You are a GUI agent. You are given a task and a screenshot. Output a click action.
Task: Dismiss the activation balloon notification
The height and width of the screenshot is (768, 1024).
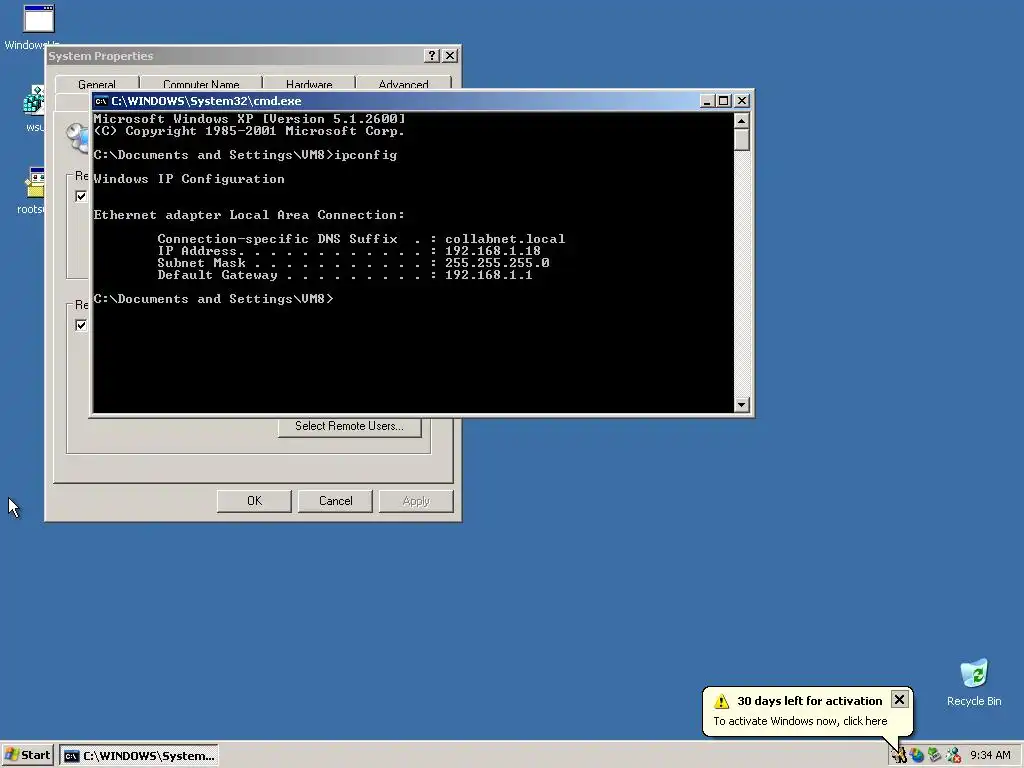899,700
